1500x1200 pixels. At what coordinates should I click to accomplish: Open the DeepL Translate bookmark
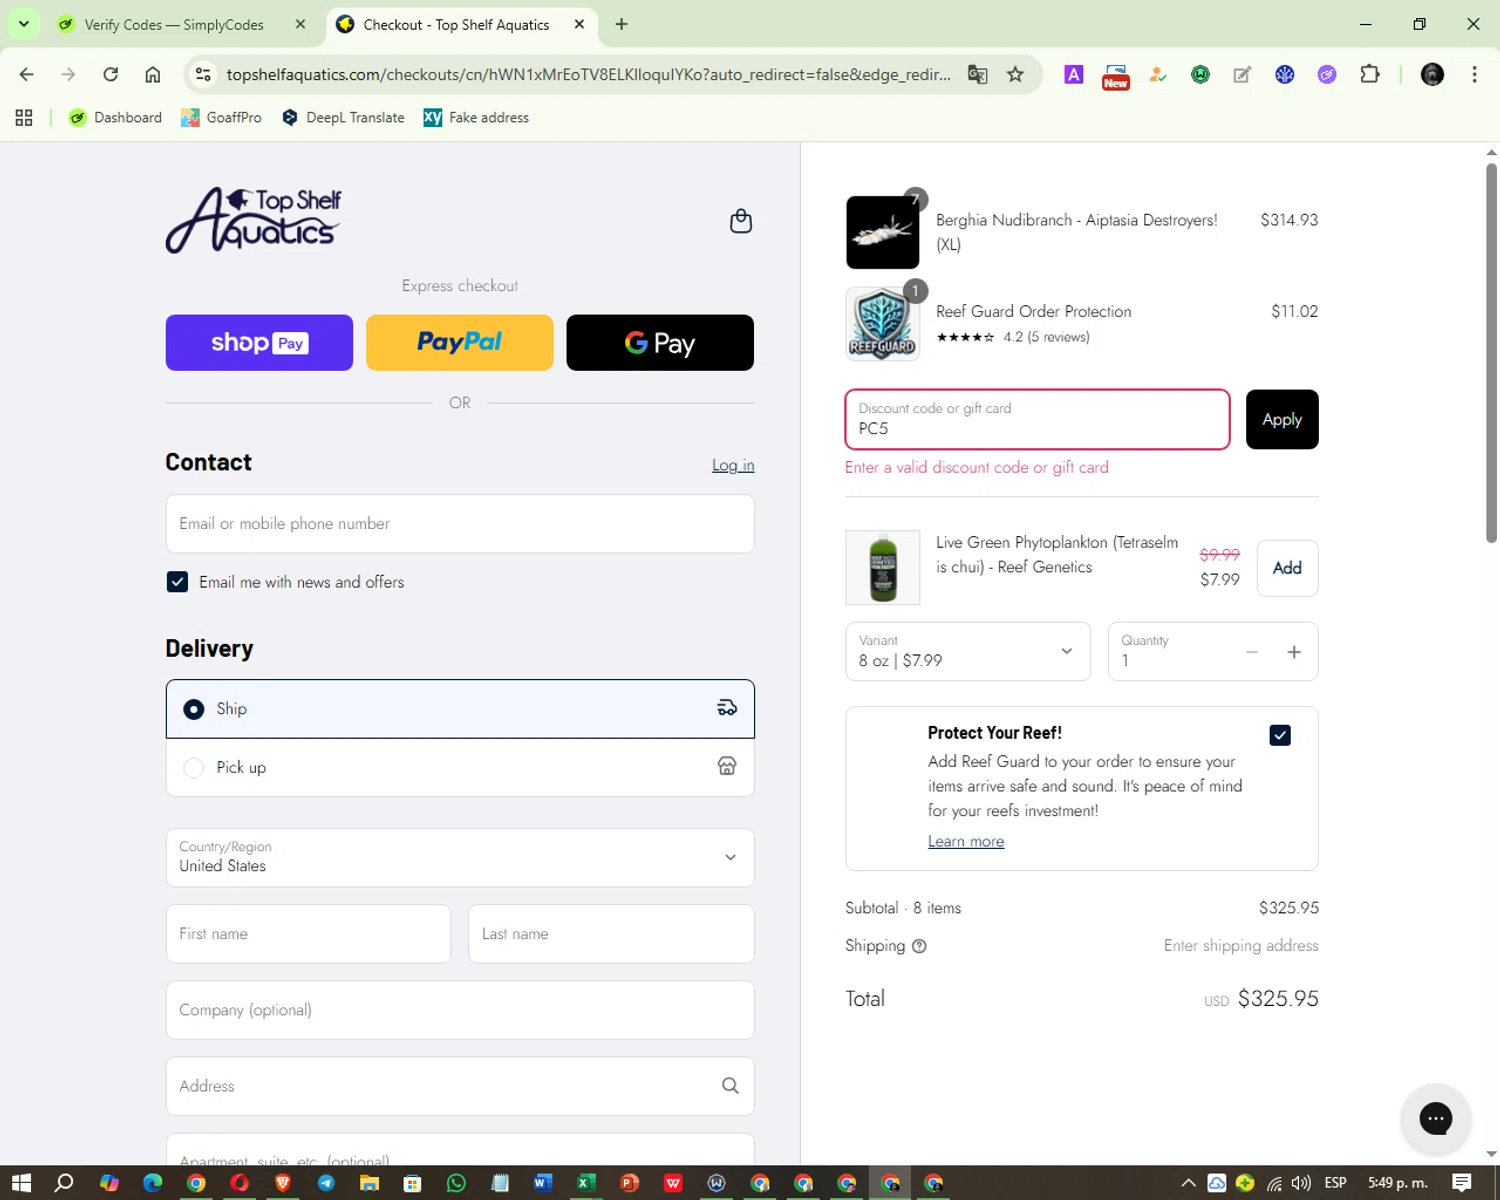coord(343,117)
